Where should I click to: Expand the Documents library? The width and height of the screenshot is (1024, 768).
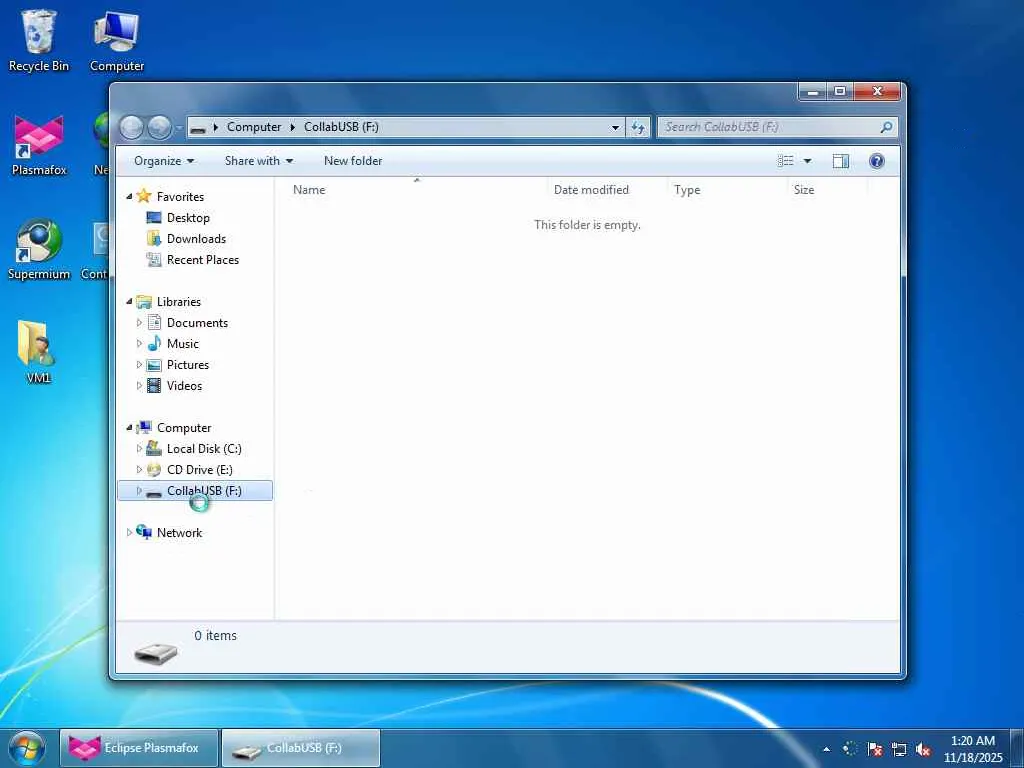[x=139, y=323]
